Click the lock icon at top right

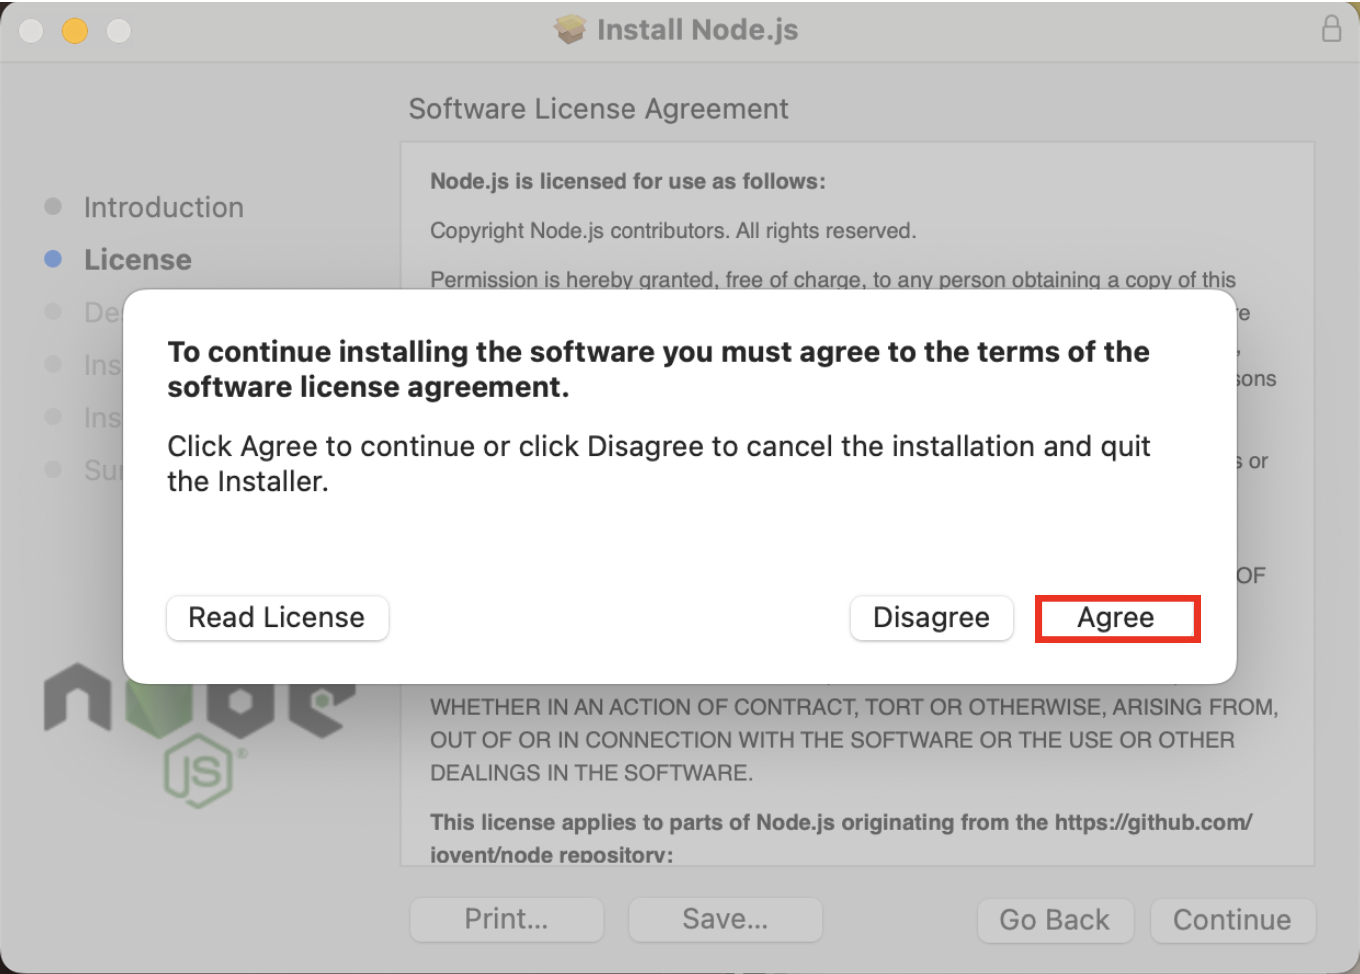pos(1332,29)
